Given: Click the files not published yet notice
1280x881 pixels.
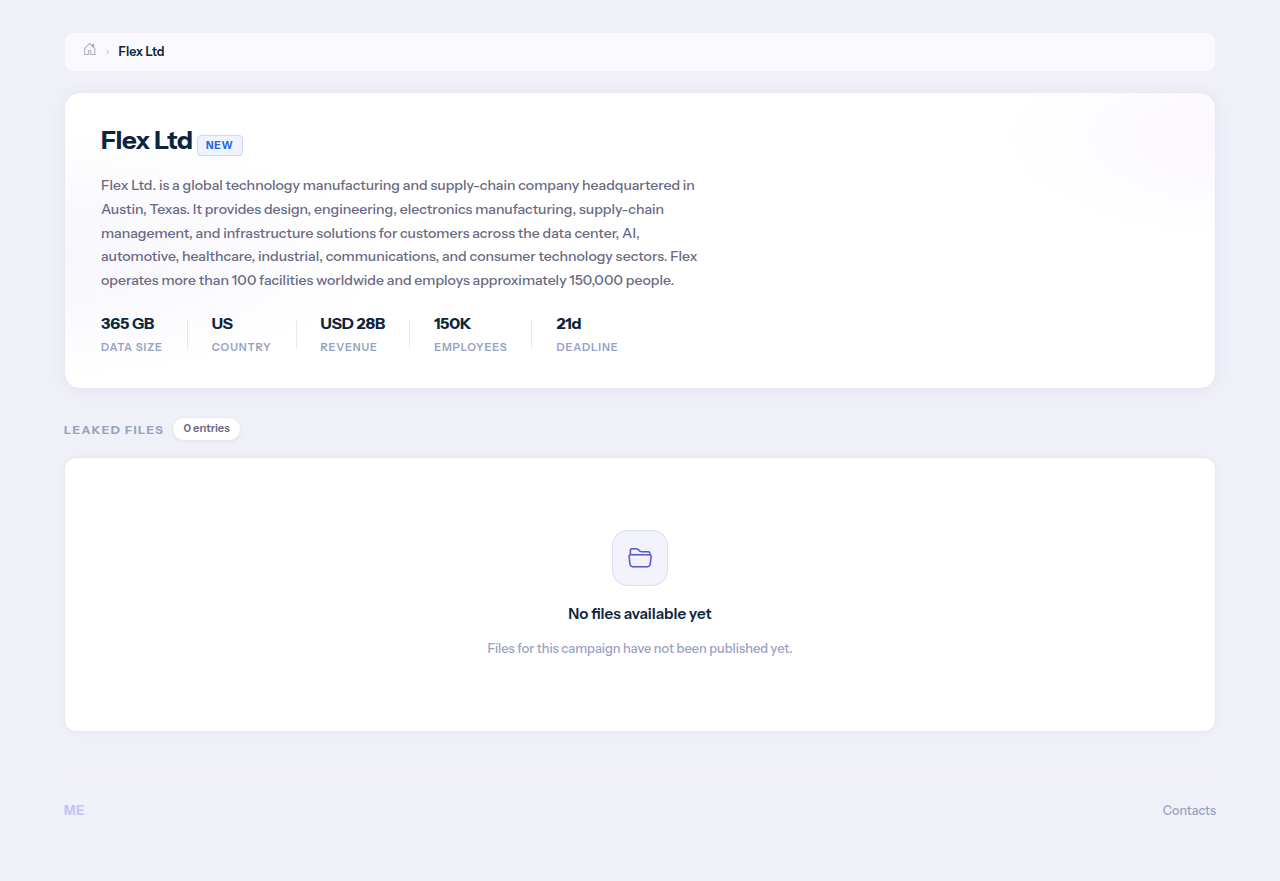Looking at the screenshot, I should pos(640,648).
